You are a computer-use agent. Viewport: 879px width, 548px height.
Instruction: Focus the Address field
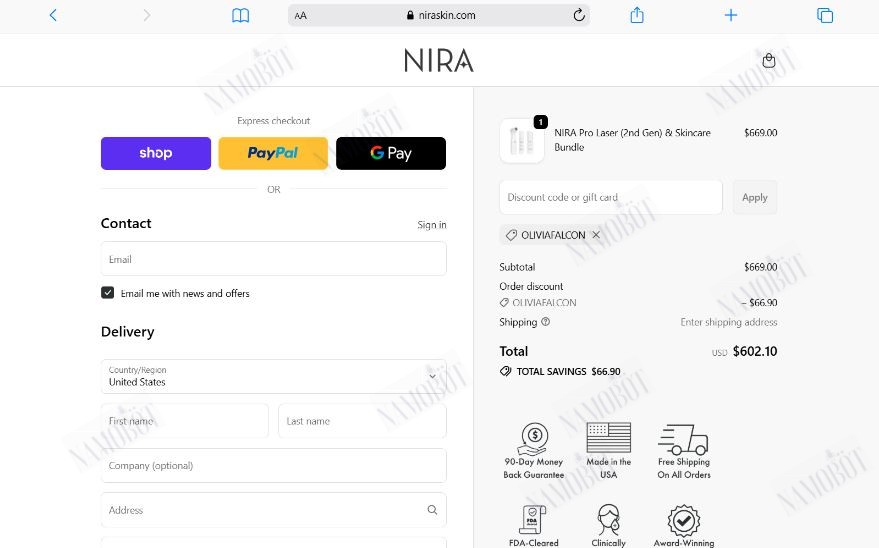(x=274, y=510)
